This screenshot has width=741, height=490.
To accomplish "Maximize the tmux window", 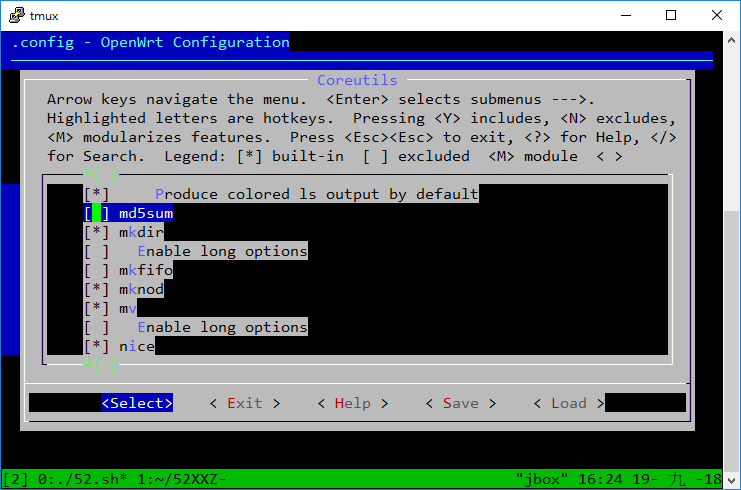I will click(x=671, y=15).
